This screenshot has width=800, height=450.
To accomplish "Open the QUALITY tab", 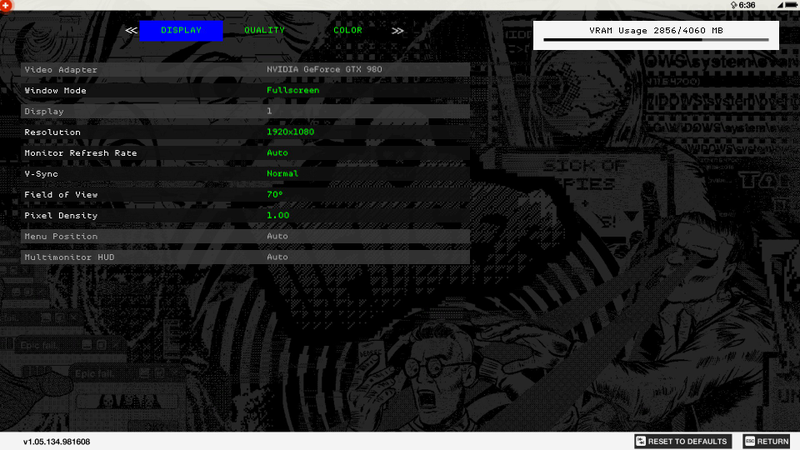I will (x=264, y=30).
